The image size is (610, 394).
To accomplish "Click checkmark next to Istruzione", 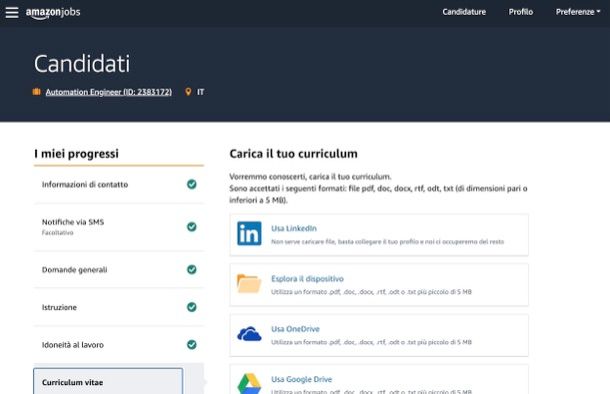I will coord(192,307).
